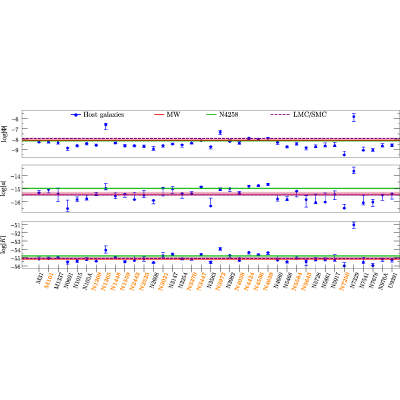Click the N7329 outlier point in bottom panel
This screenshot has height=400, width=400.
coord(354,225)
